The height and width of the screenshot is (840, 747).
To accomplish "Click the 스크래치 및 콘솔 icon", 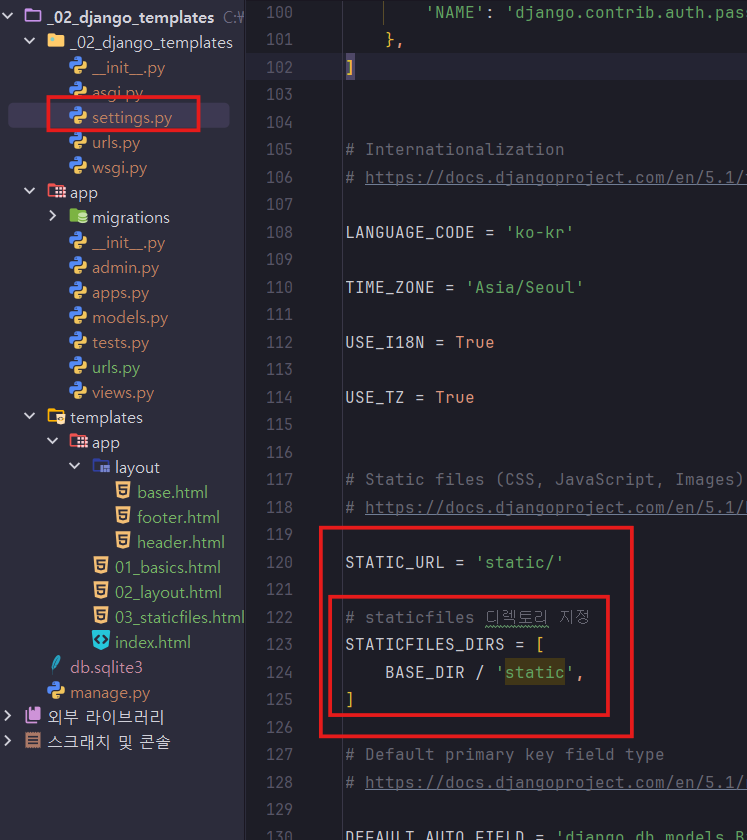I will click(33, 740).
